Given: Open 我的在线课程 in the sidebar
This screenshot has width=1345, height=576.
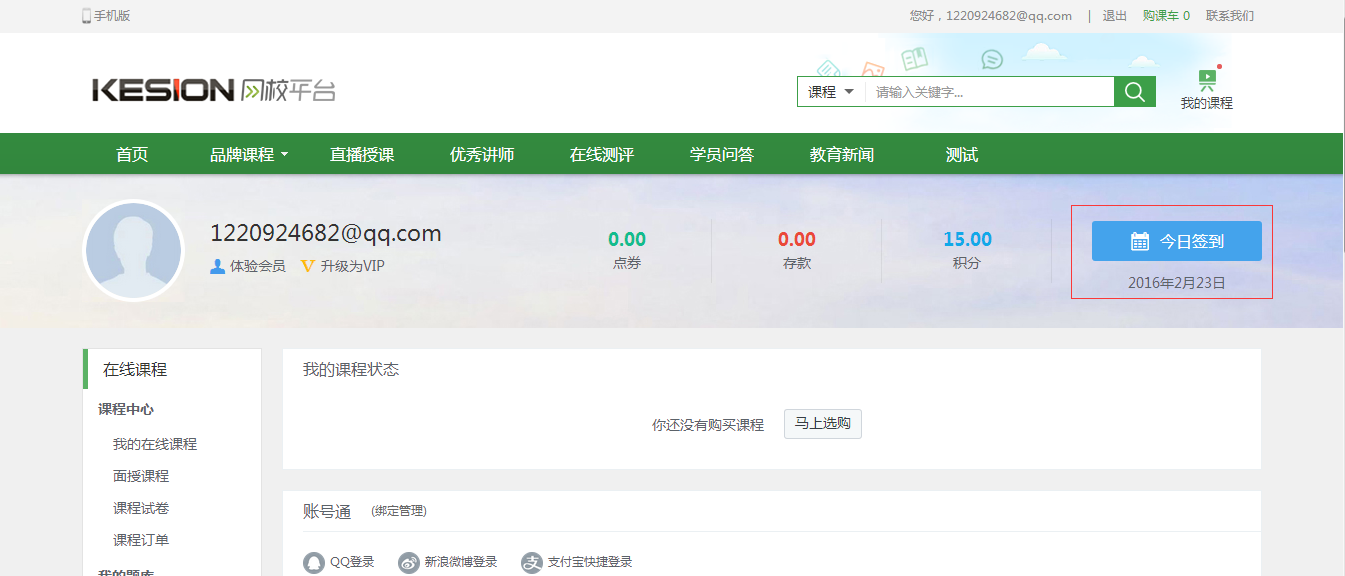Looking at the screenshot, I should pyautogui.click(x=155, y=444).
